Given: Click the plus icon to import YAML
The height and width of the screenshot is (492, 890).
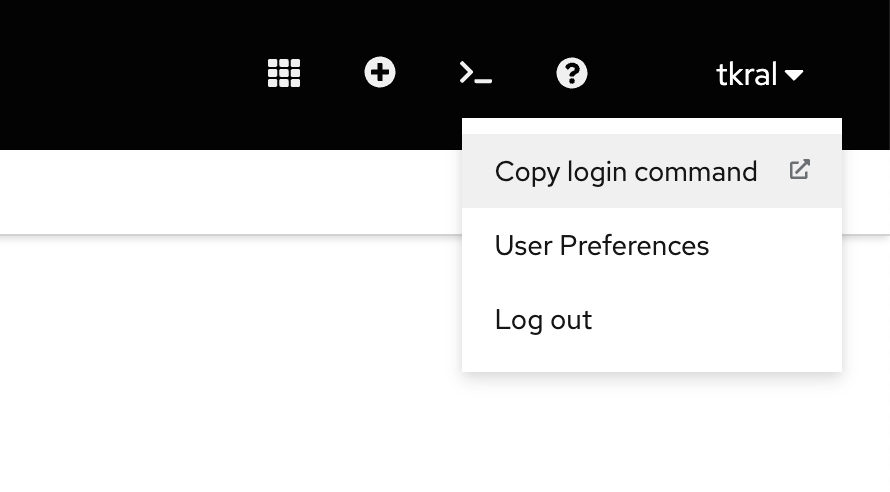Looking at the screenshot, I should [380, 73].
